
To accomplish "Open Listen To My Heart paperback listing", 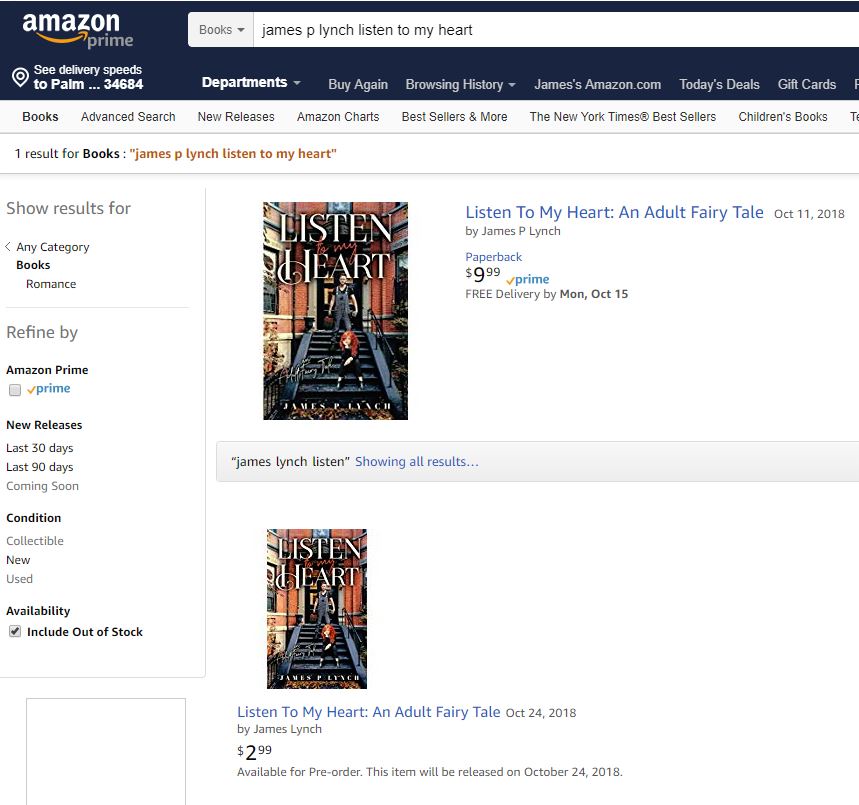I will (x=613, y=213).
